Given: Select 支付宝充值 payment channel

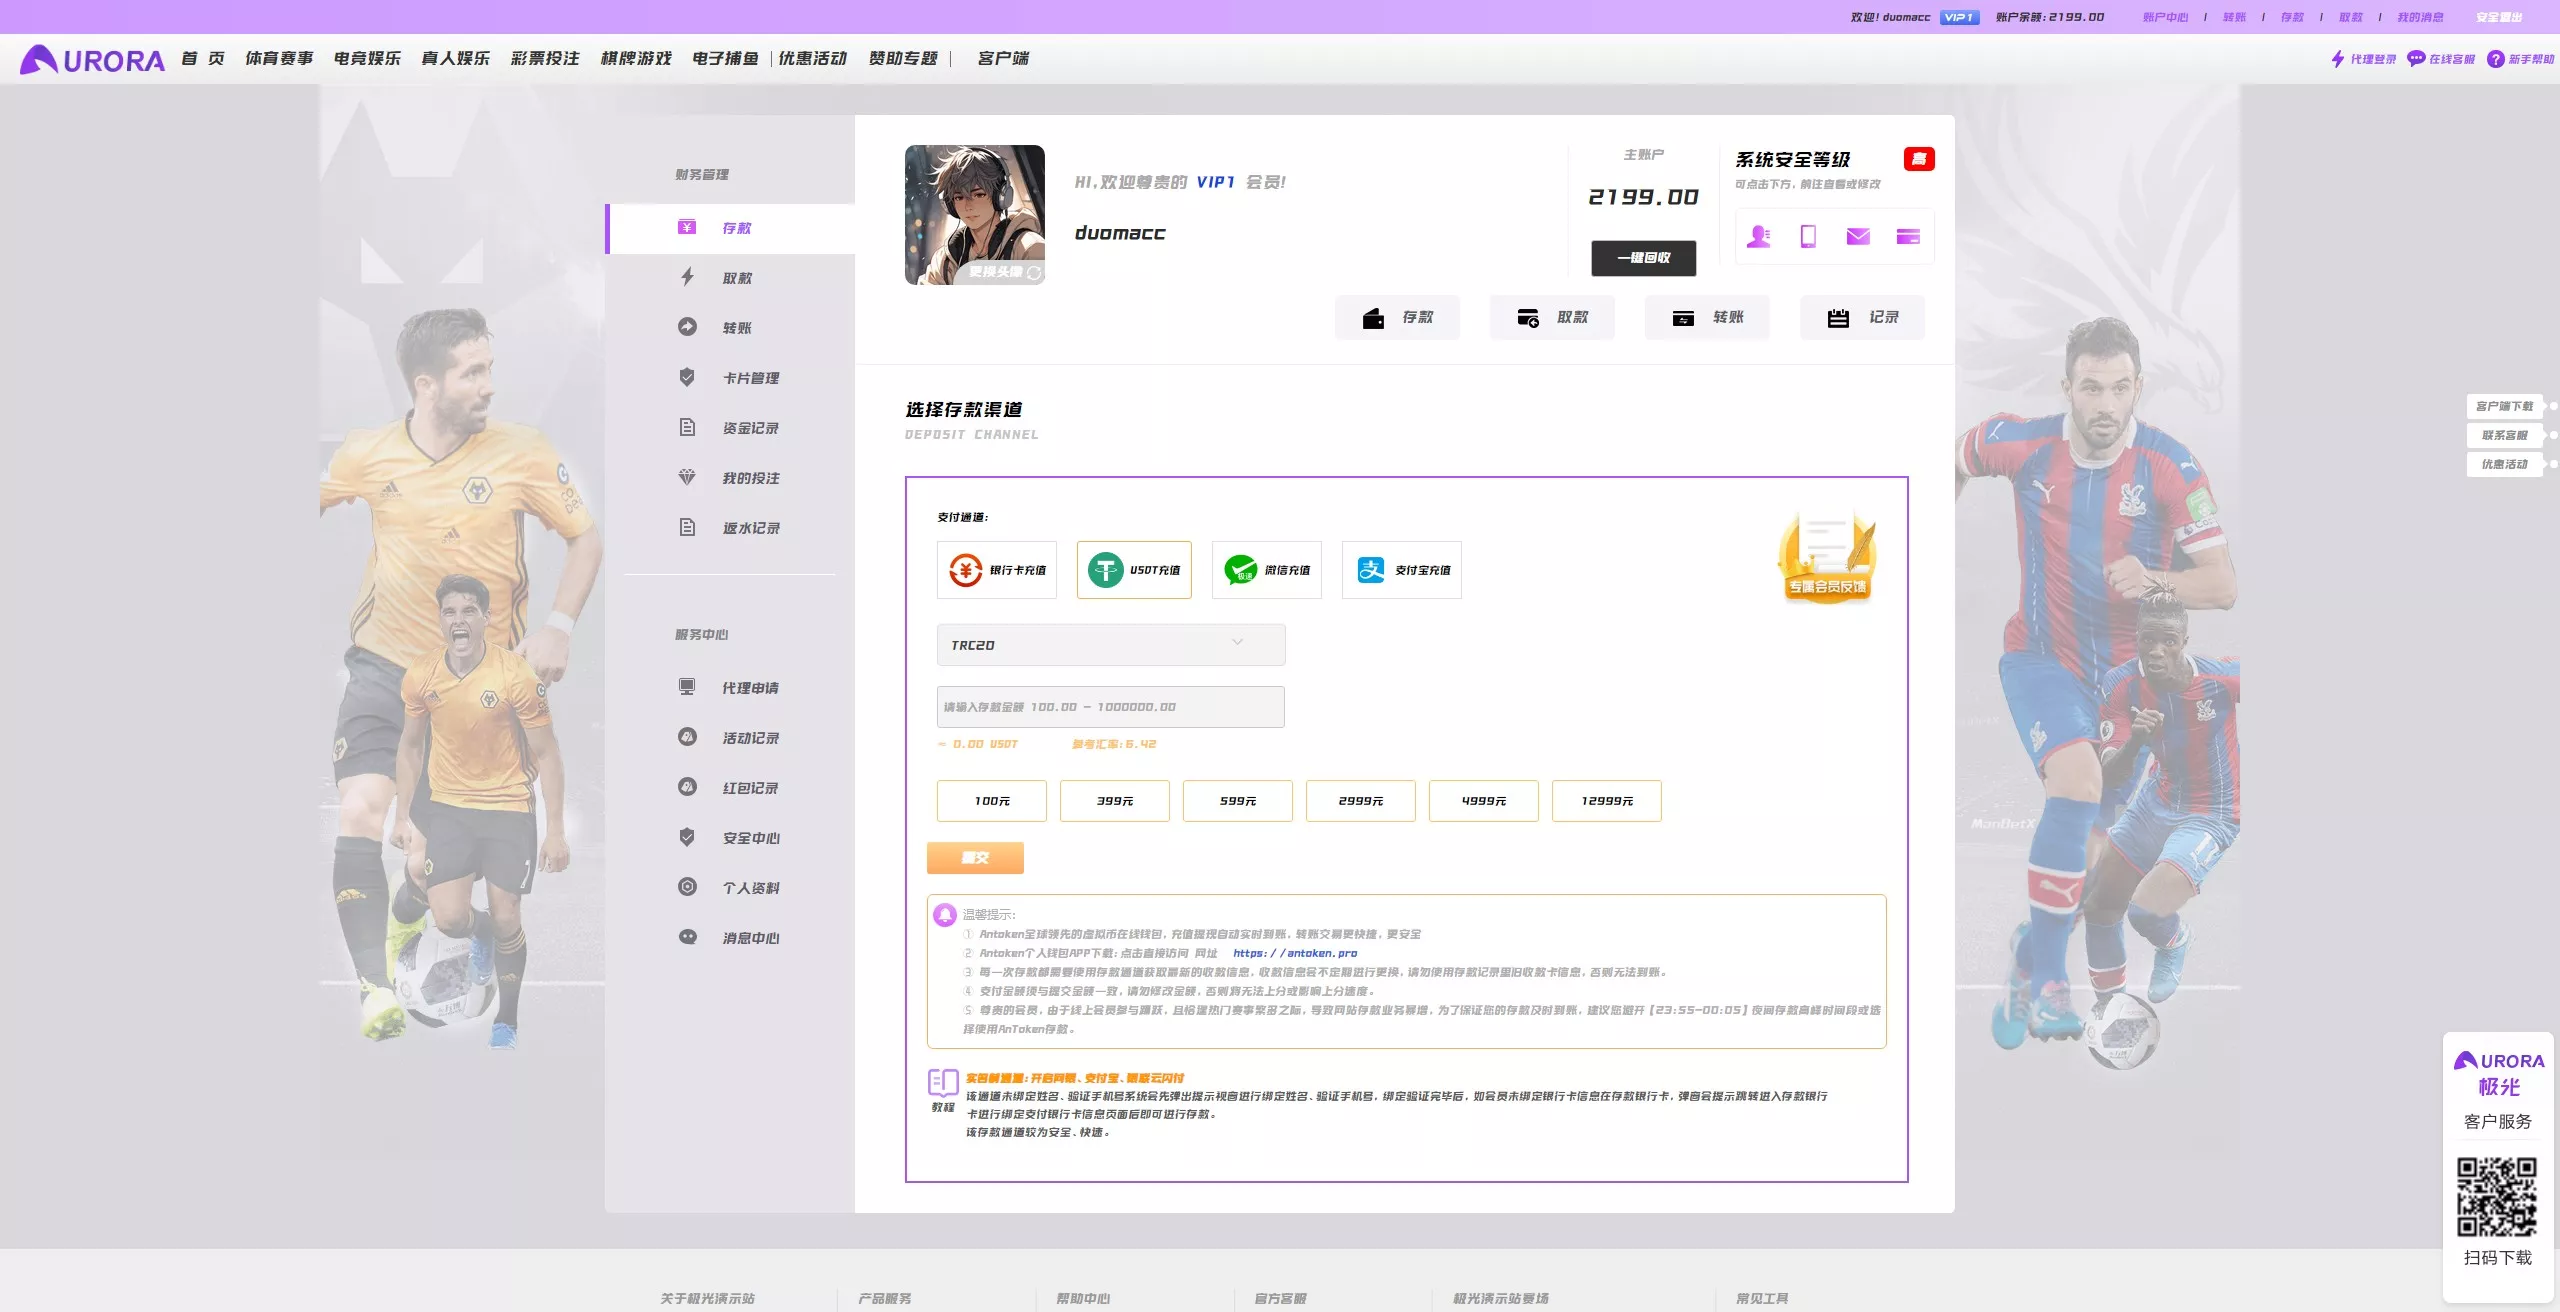Looking at the screenshot, I should coord(1402,570).
